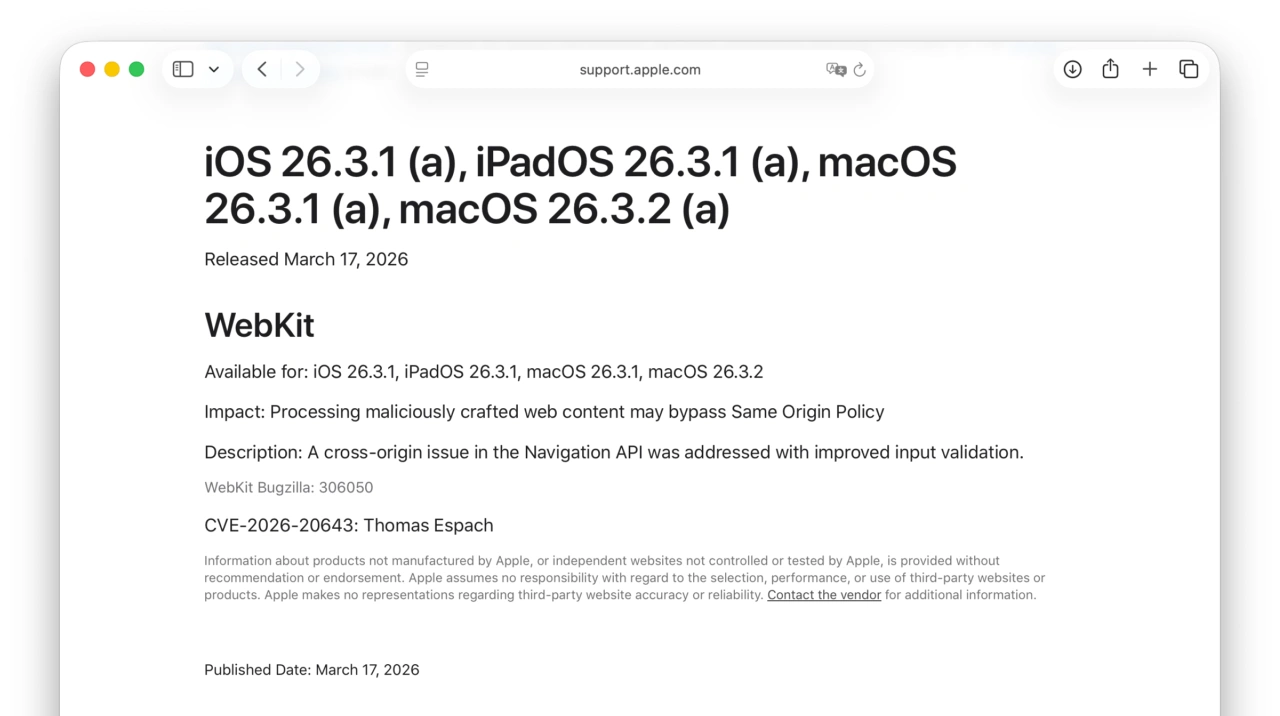The height and width of the screenshot is (716, 1280).
Task: Open Reader view for this article
Action: [x=421, y=69]
